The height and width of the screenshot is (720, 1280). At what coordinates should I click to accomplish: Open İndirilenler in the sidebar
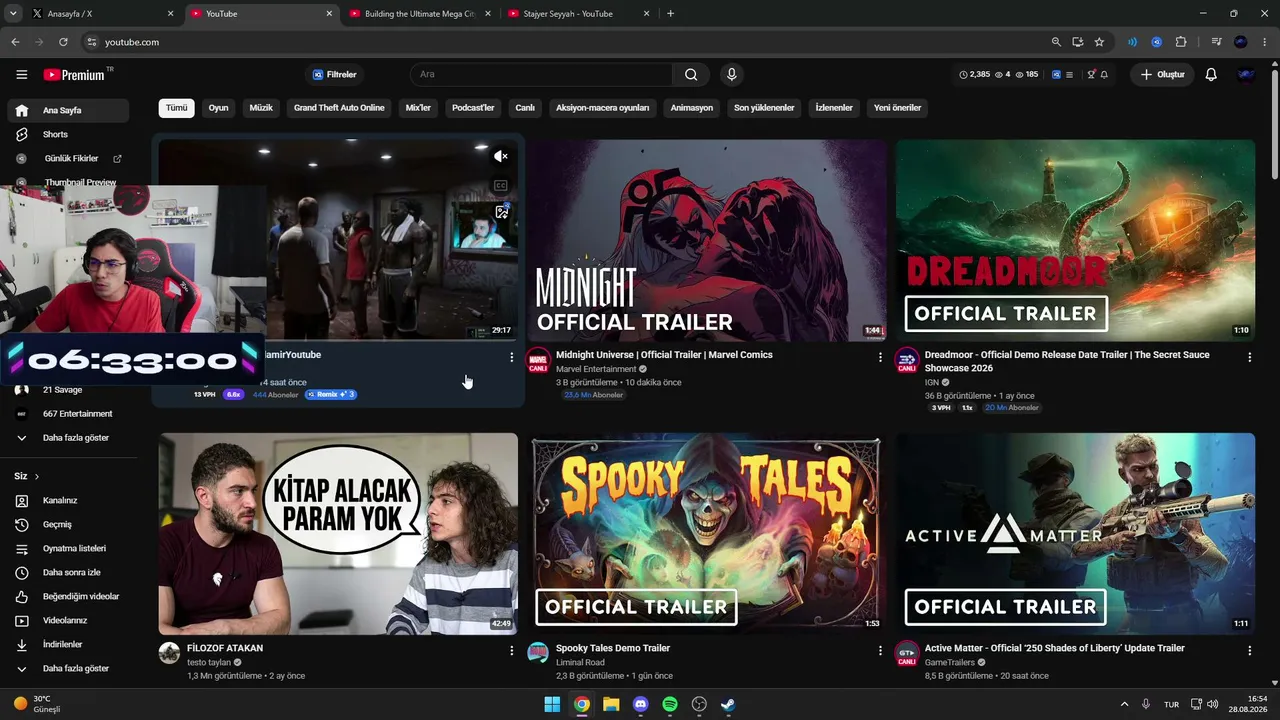pos(68,644)
